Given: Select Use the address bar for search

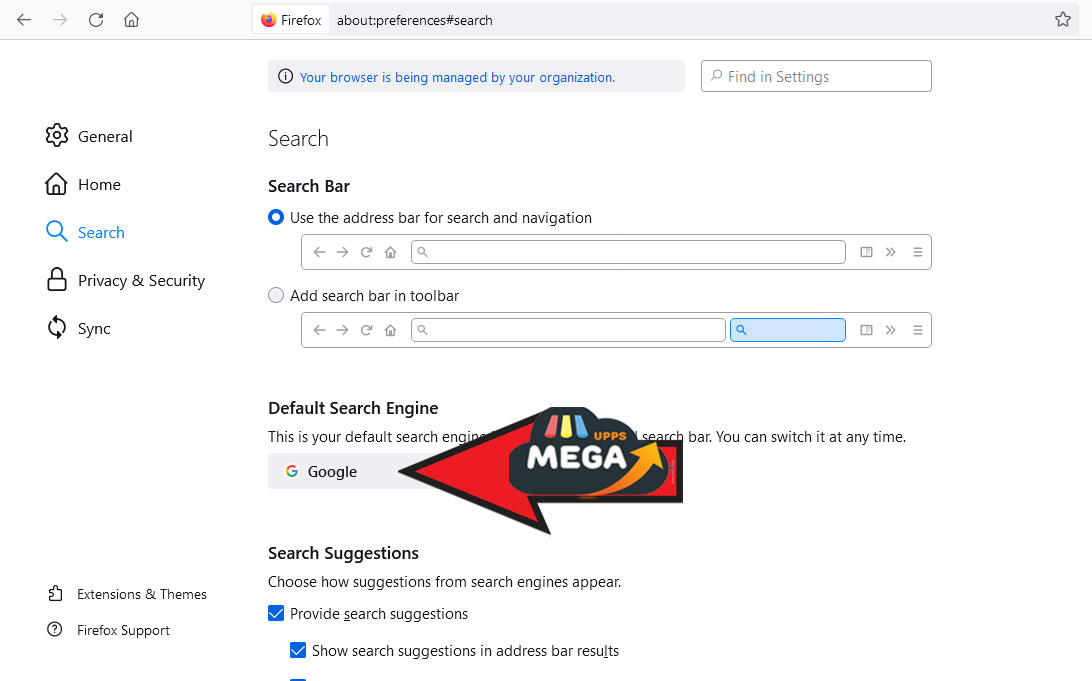Looking at the screenshot, I should click(x=276, y=217).
